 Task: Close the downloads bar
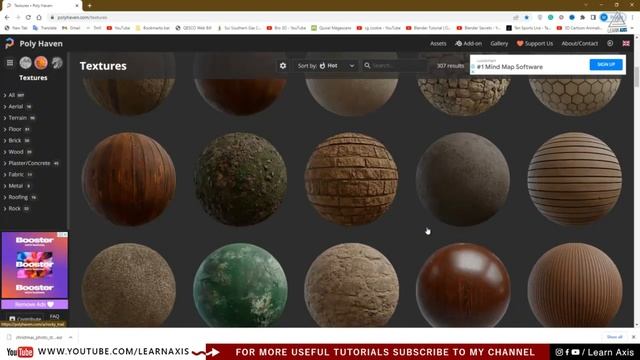pyautogui.click(x=633, y=337)
